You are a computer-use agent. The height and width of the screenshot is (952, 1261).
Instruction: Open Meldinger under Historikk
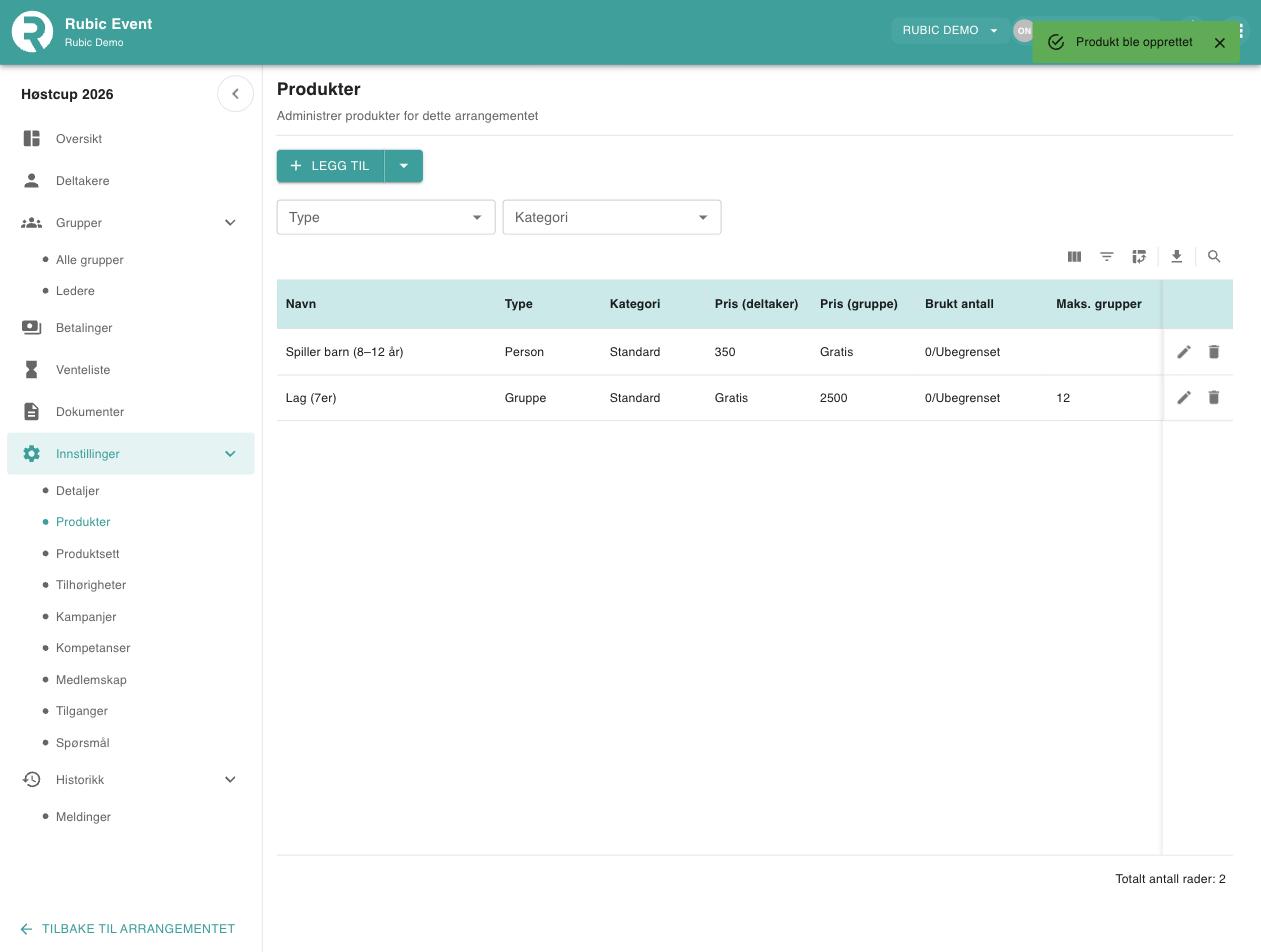pos(83,817)
